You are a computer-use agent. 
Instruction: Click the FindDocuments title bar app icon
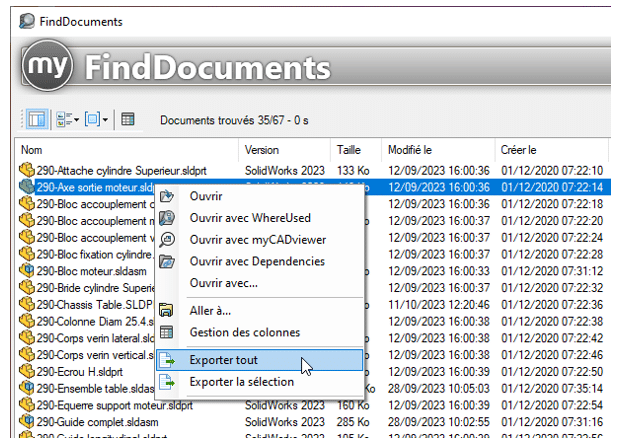(x=27, y=21)
